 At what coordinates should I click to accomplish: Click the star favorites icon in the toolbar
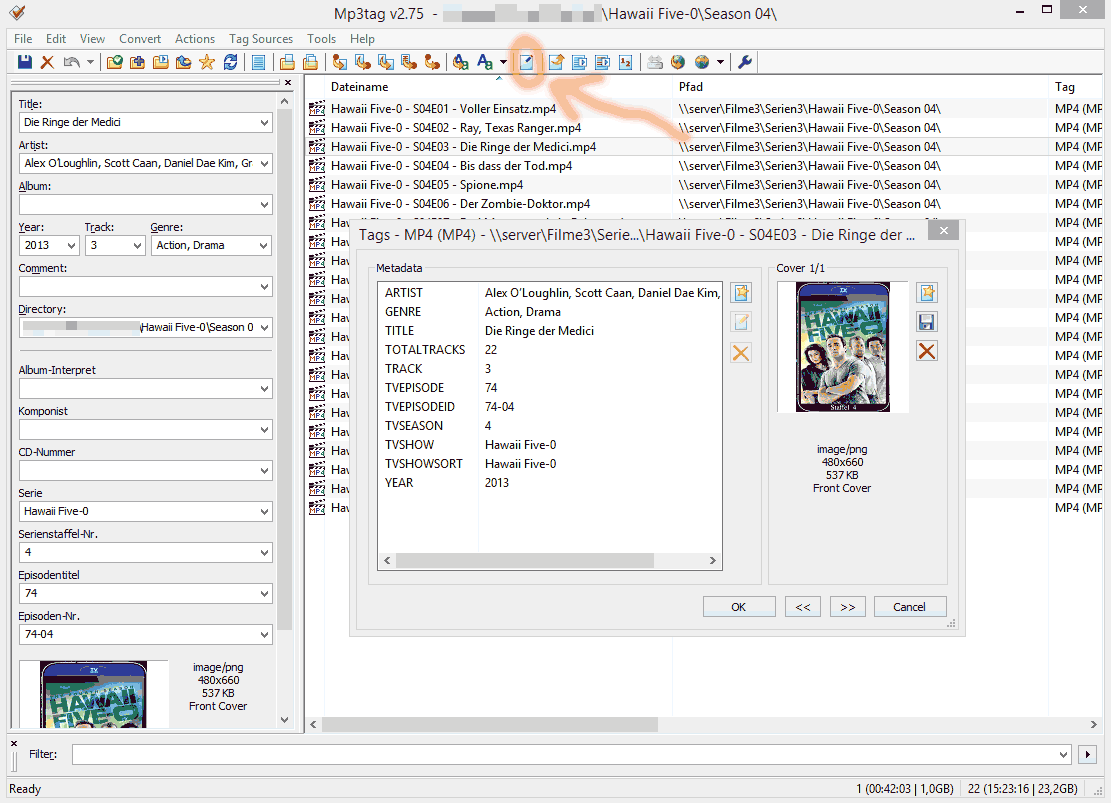click(x=207, y=62)
